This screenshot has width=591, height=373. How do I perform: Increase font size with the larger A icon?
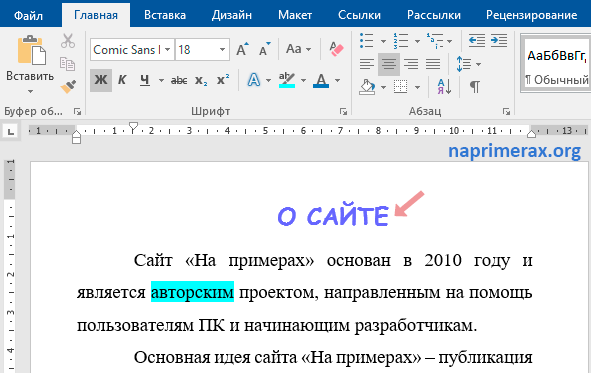pyautogui.click(x=242, y=49)
